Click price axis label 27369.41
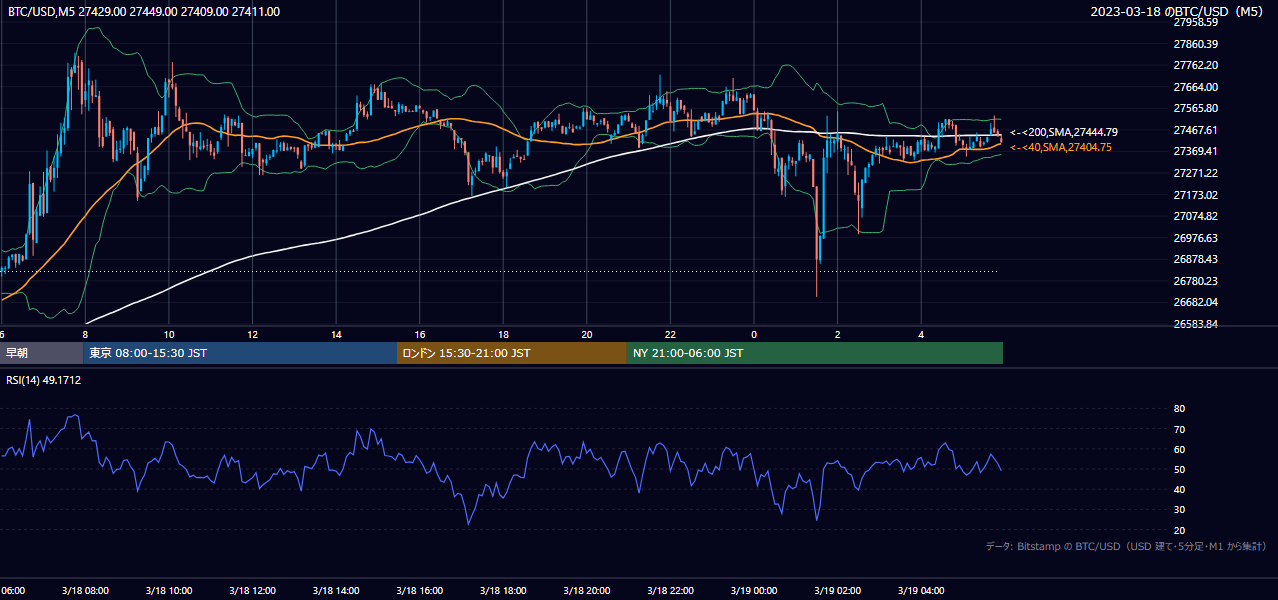This screenshot has height=600, width=1278. tap(1196, 151)
